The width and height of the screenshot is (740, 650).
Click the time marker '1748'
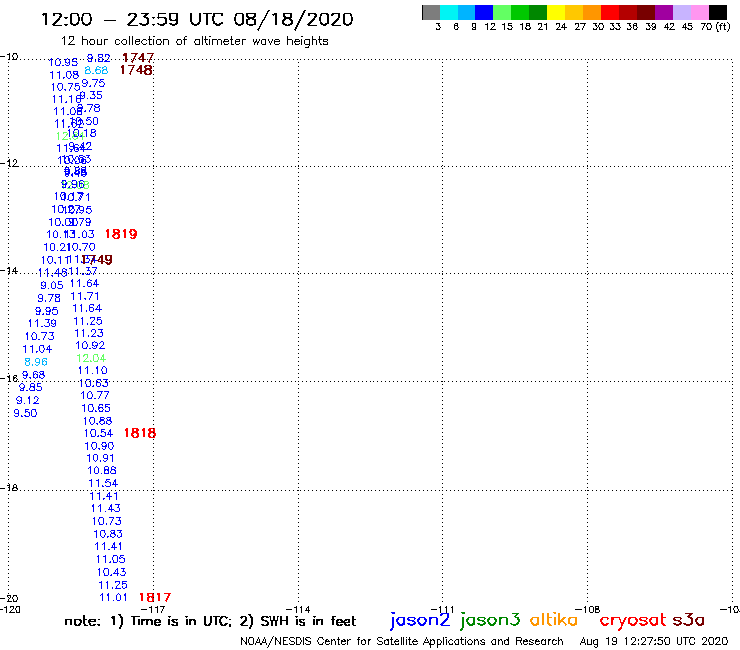136,70
